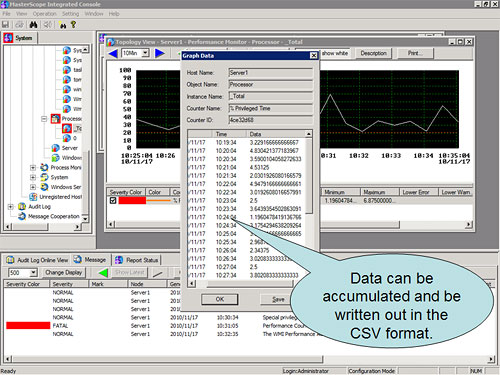Click the Change Display button
Image resolution: width=500 pixels, height=375 pixels.
click(64, 273)
